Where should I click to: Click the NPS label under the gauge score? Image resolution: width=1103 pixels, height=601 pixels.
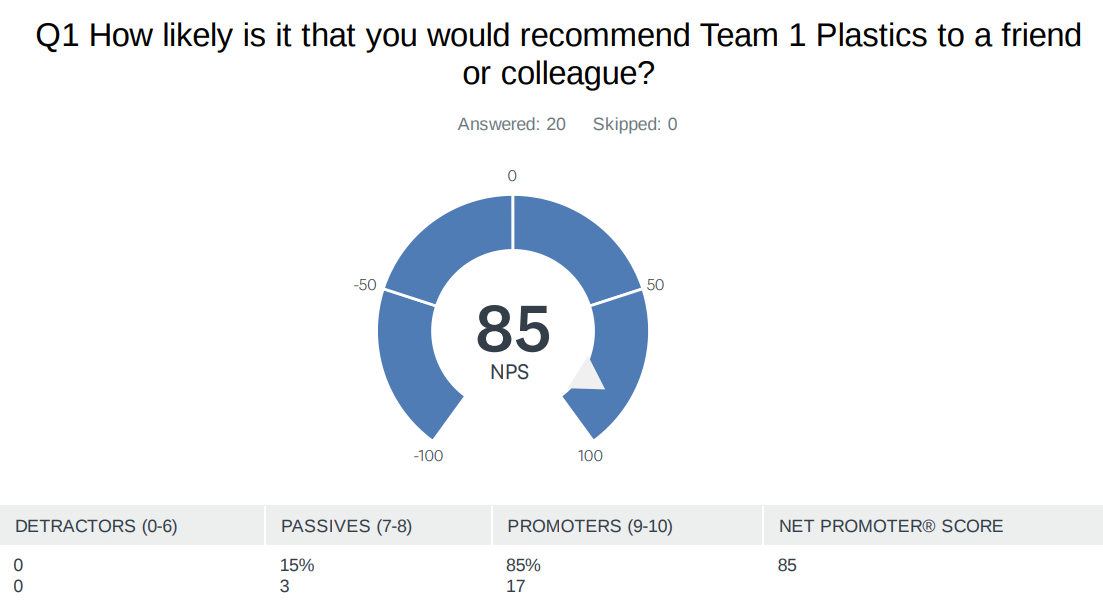click(x=510, y=372)
